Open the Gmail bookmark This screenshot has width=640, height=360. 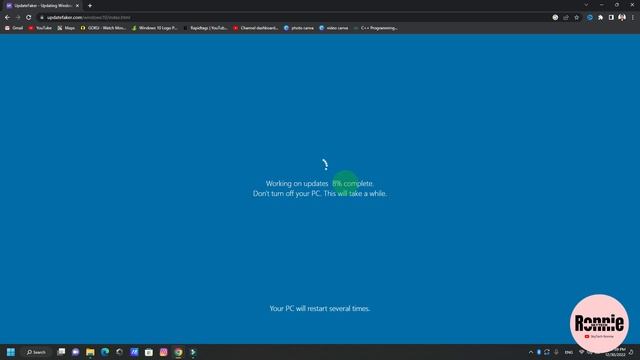tap(14, 28)
